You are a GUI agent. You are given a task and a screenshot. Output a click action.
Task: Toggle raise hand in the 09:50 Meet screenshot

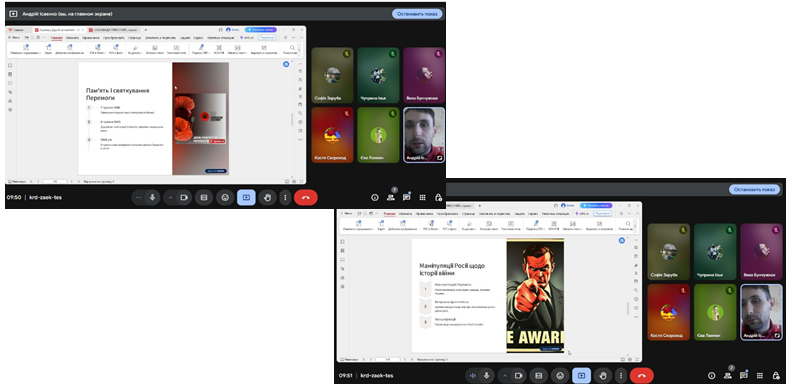click(267, 198)
